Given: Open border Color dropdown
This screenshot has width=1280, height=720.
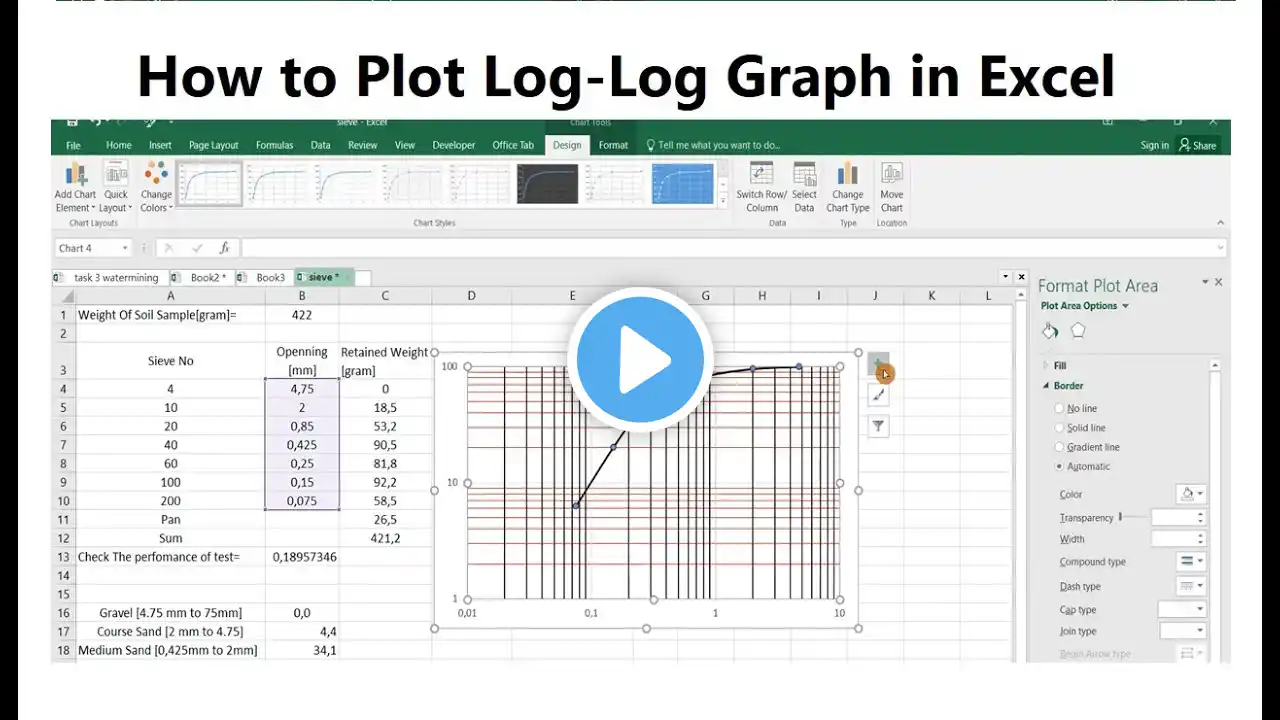Looking at the screenshot, I should (x=1191, y=494).
